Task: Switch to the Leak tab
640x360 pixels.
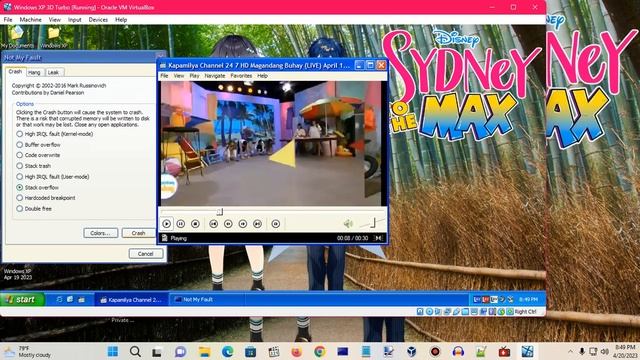Action: click(x=53, y=72)
